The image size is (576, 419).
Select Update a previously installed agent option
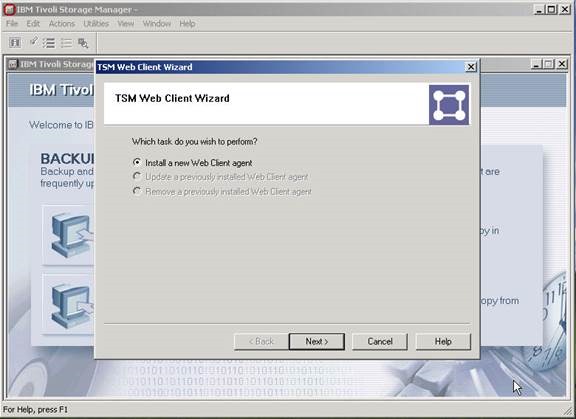click(220, 177)
